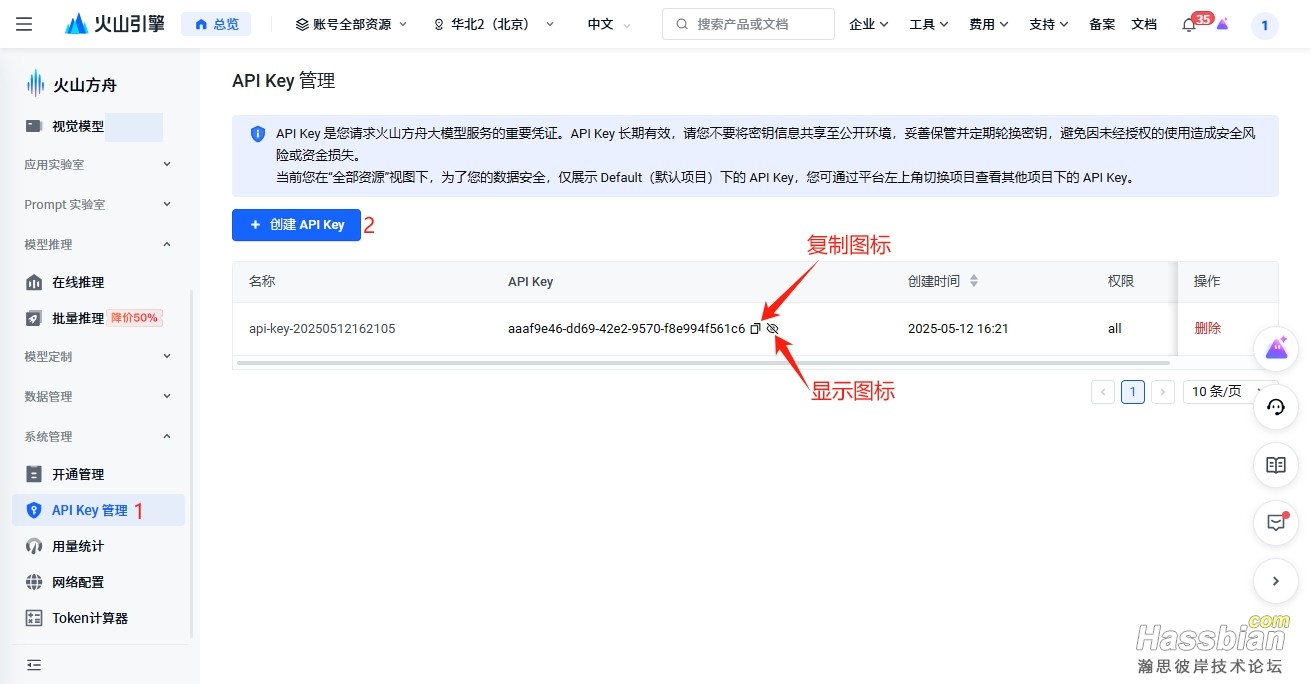This screenshot has height=684, width=1311.
Task: Click the 权限 column header
Action: [x=1121, y=281]
